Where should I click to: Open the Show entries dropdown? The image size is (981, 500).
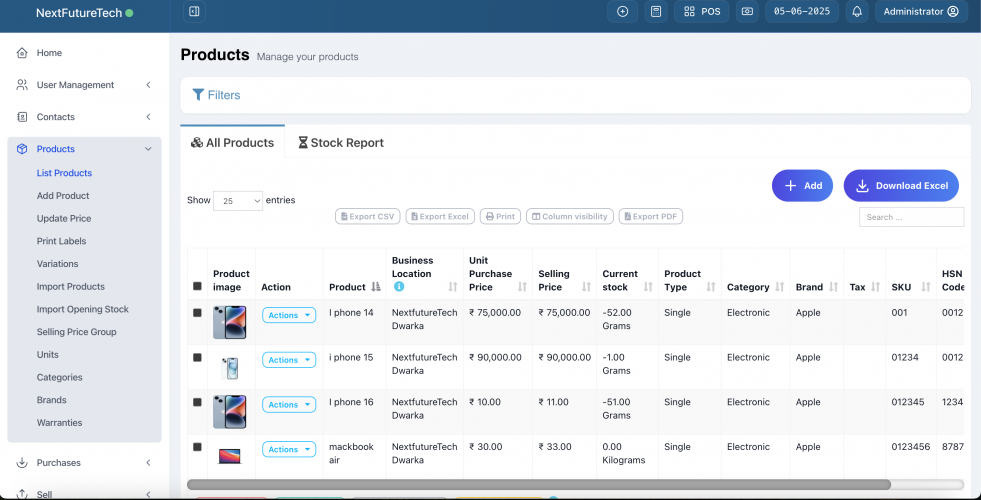coord(238,201)
